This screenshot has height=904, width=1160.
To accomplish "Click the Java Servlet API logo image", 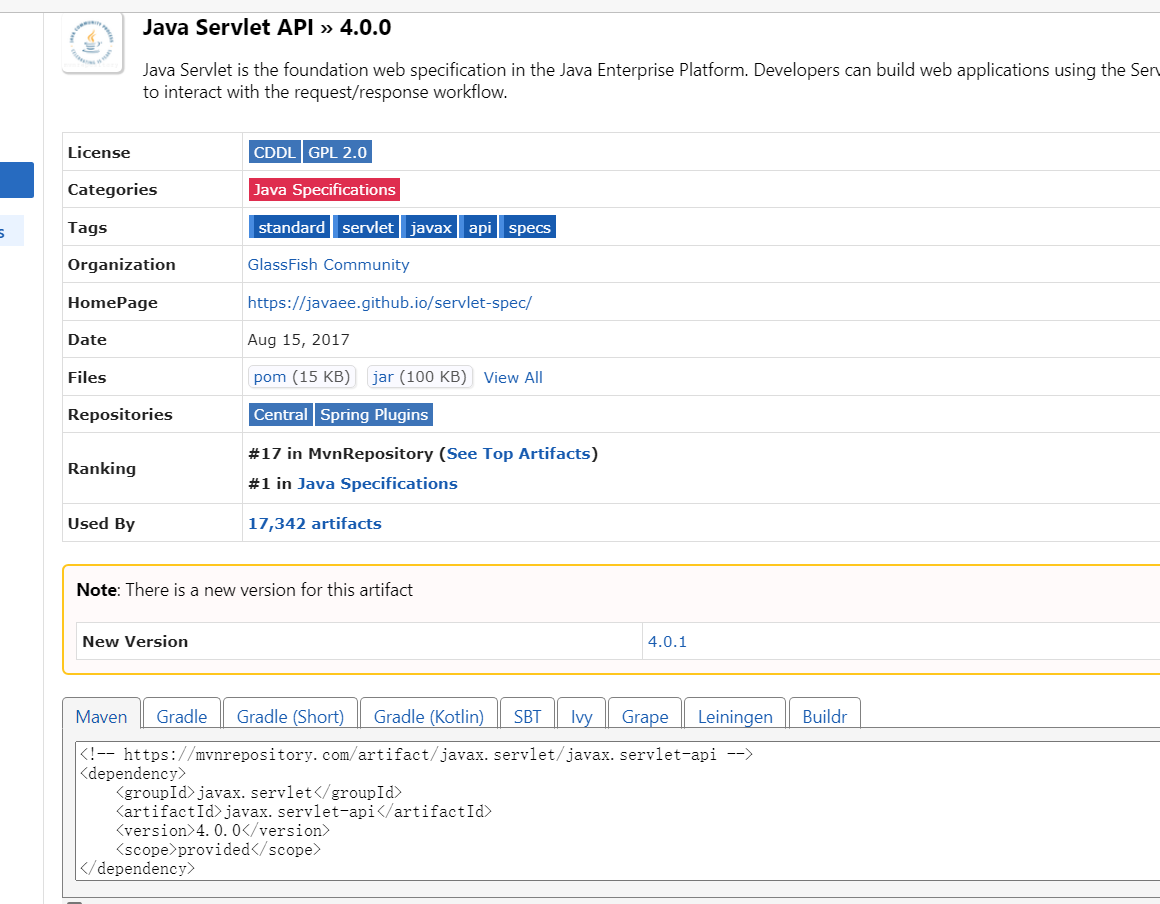I will coord(92,43).
